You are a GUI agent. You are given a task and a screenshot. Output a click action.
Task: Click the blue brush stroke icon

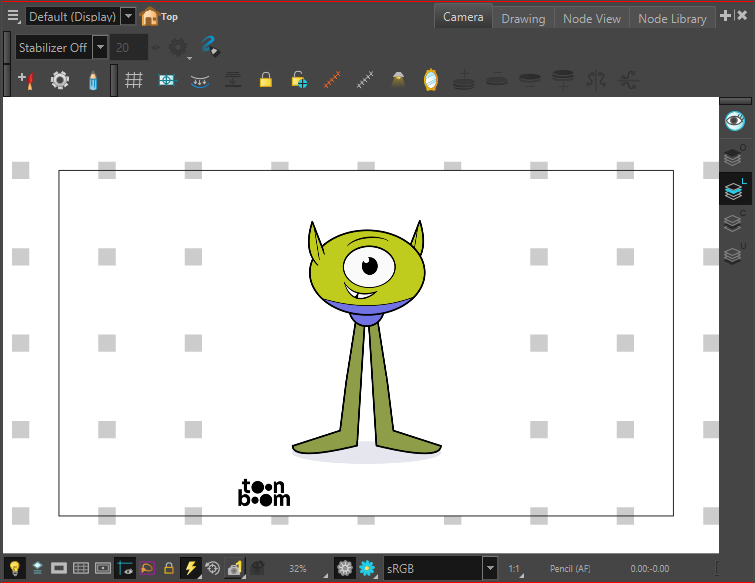(x=210, y=47)
